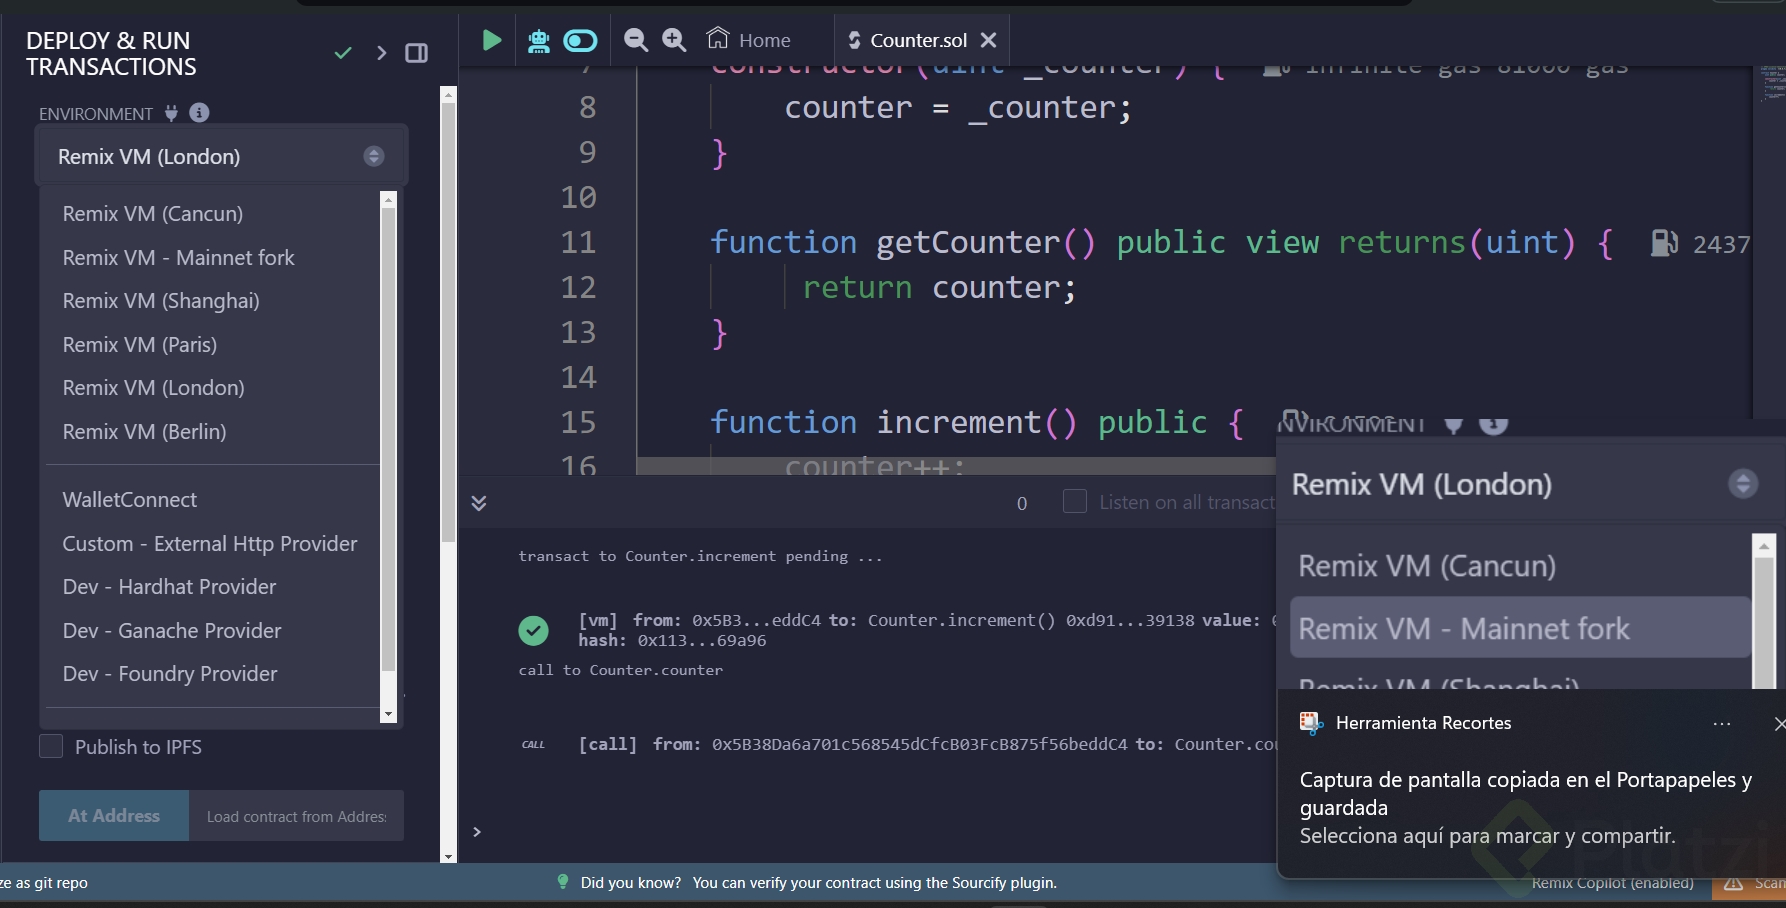This screenshot has height=908, width=1786.
Task: Click the green success check in the terminal log
Action: tap(533, 630)
